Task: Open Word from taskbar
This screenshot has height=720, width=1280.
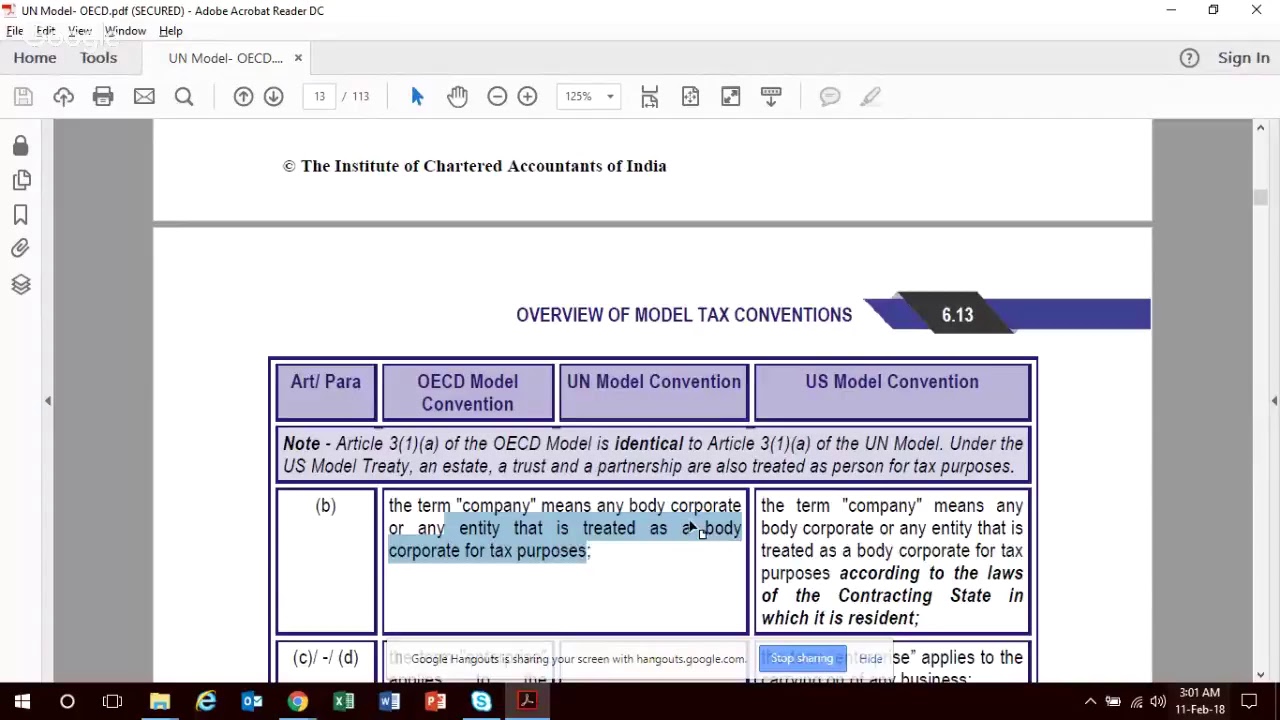Action: 390,702
